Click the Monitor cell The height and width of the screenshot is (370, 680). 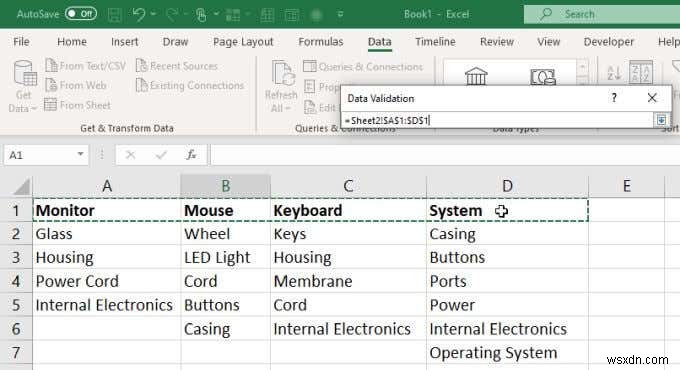[x=107, y=210]
